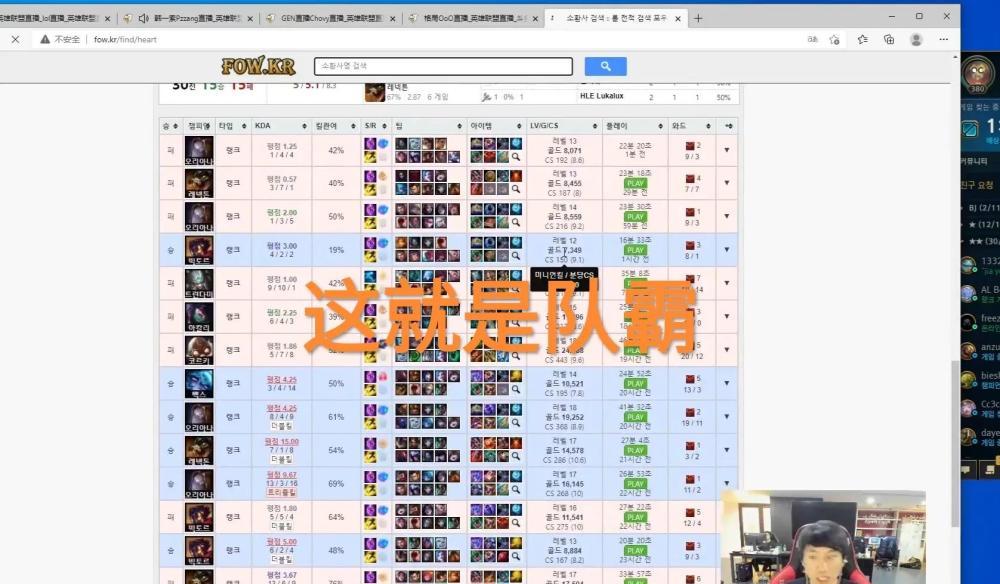Sort table by KDA column header
The height and width of the screenshot is (584, 1000).
281,126
